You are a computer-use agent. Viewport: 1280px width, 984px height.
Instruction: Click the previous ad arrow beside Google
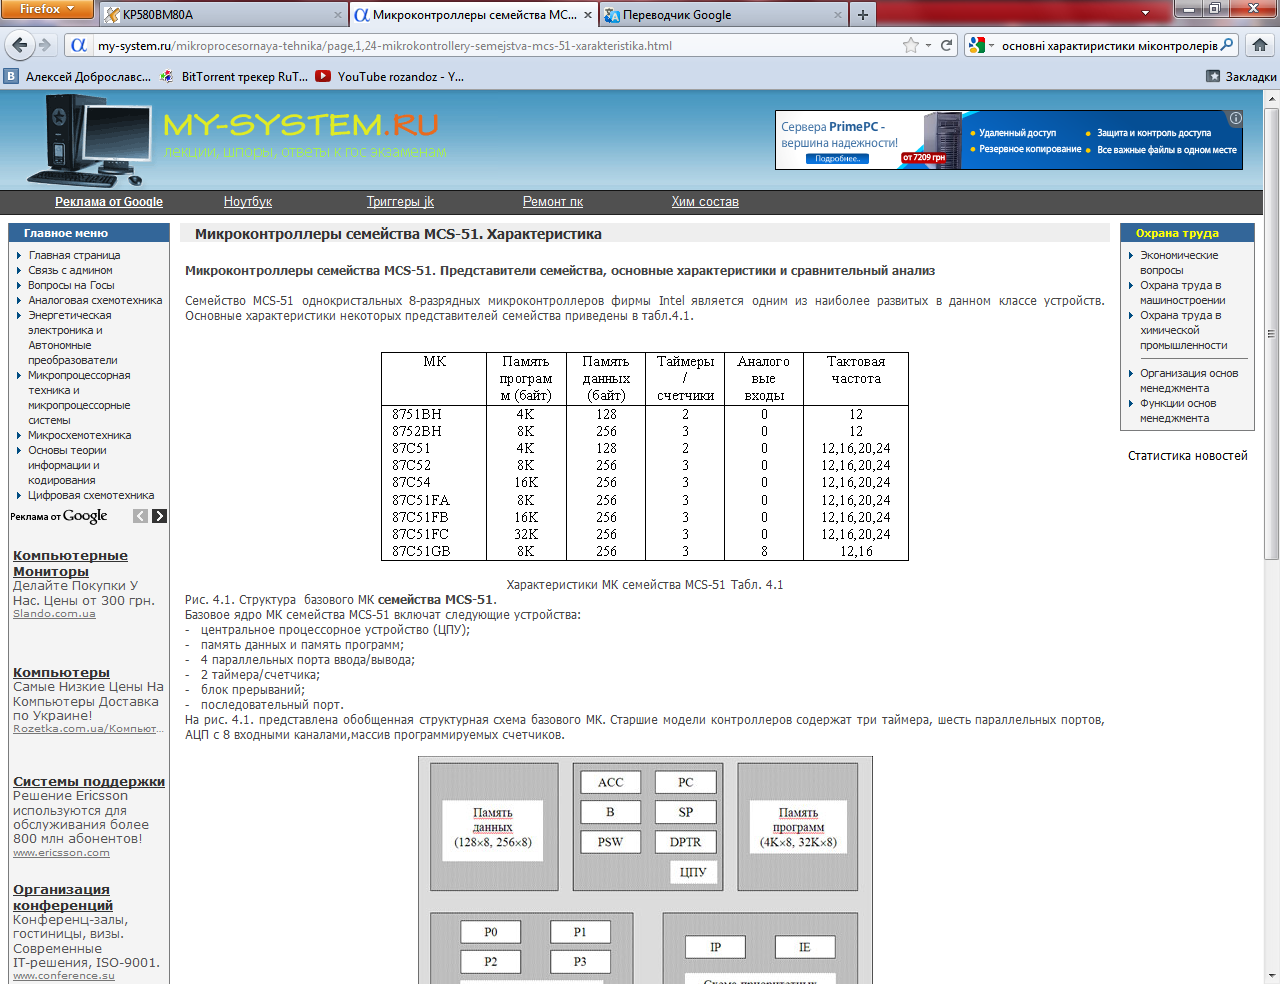pos(141,516)
